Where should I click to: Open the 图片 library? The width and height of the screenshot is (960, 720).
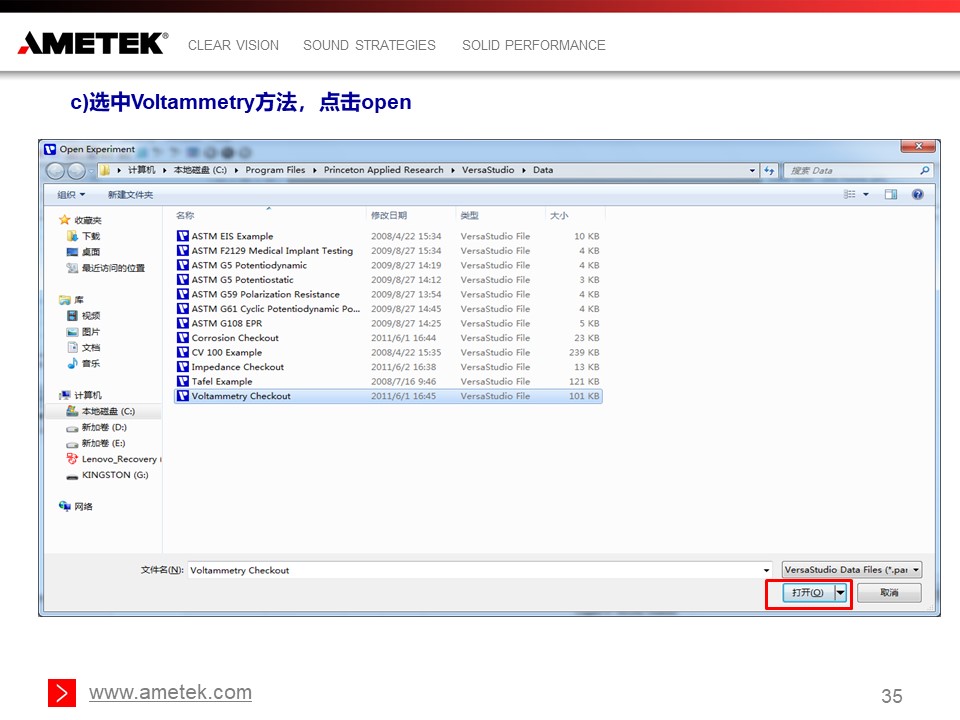click(84, 332)
